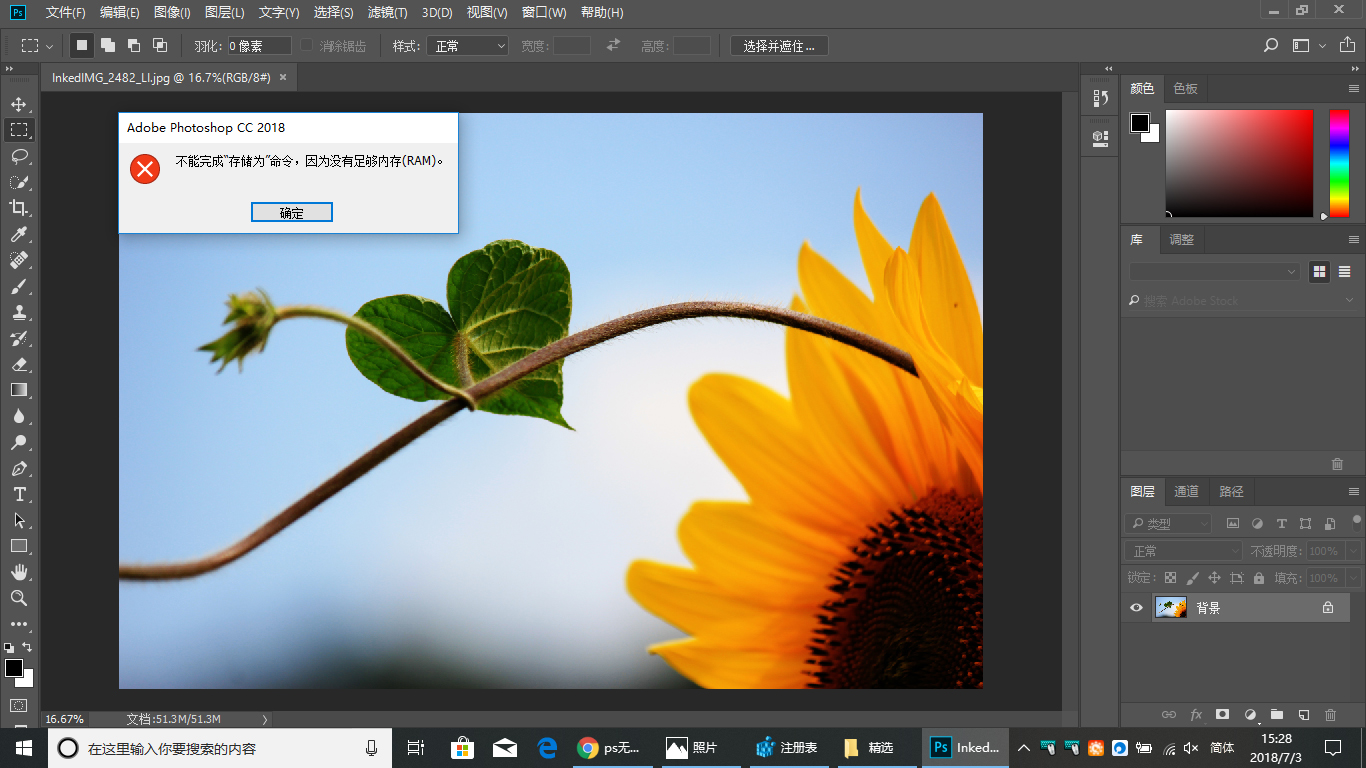
Task: Pick a color in the color field
Action: [1239, 163]
